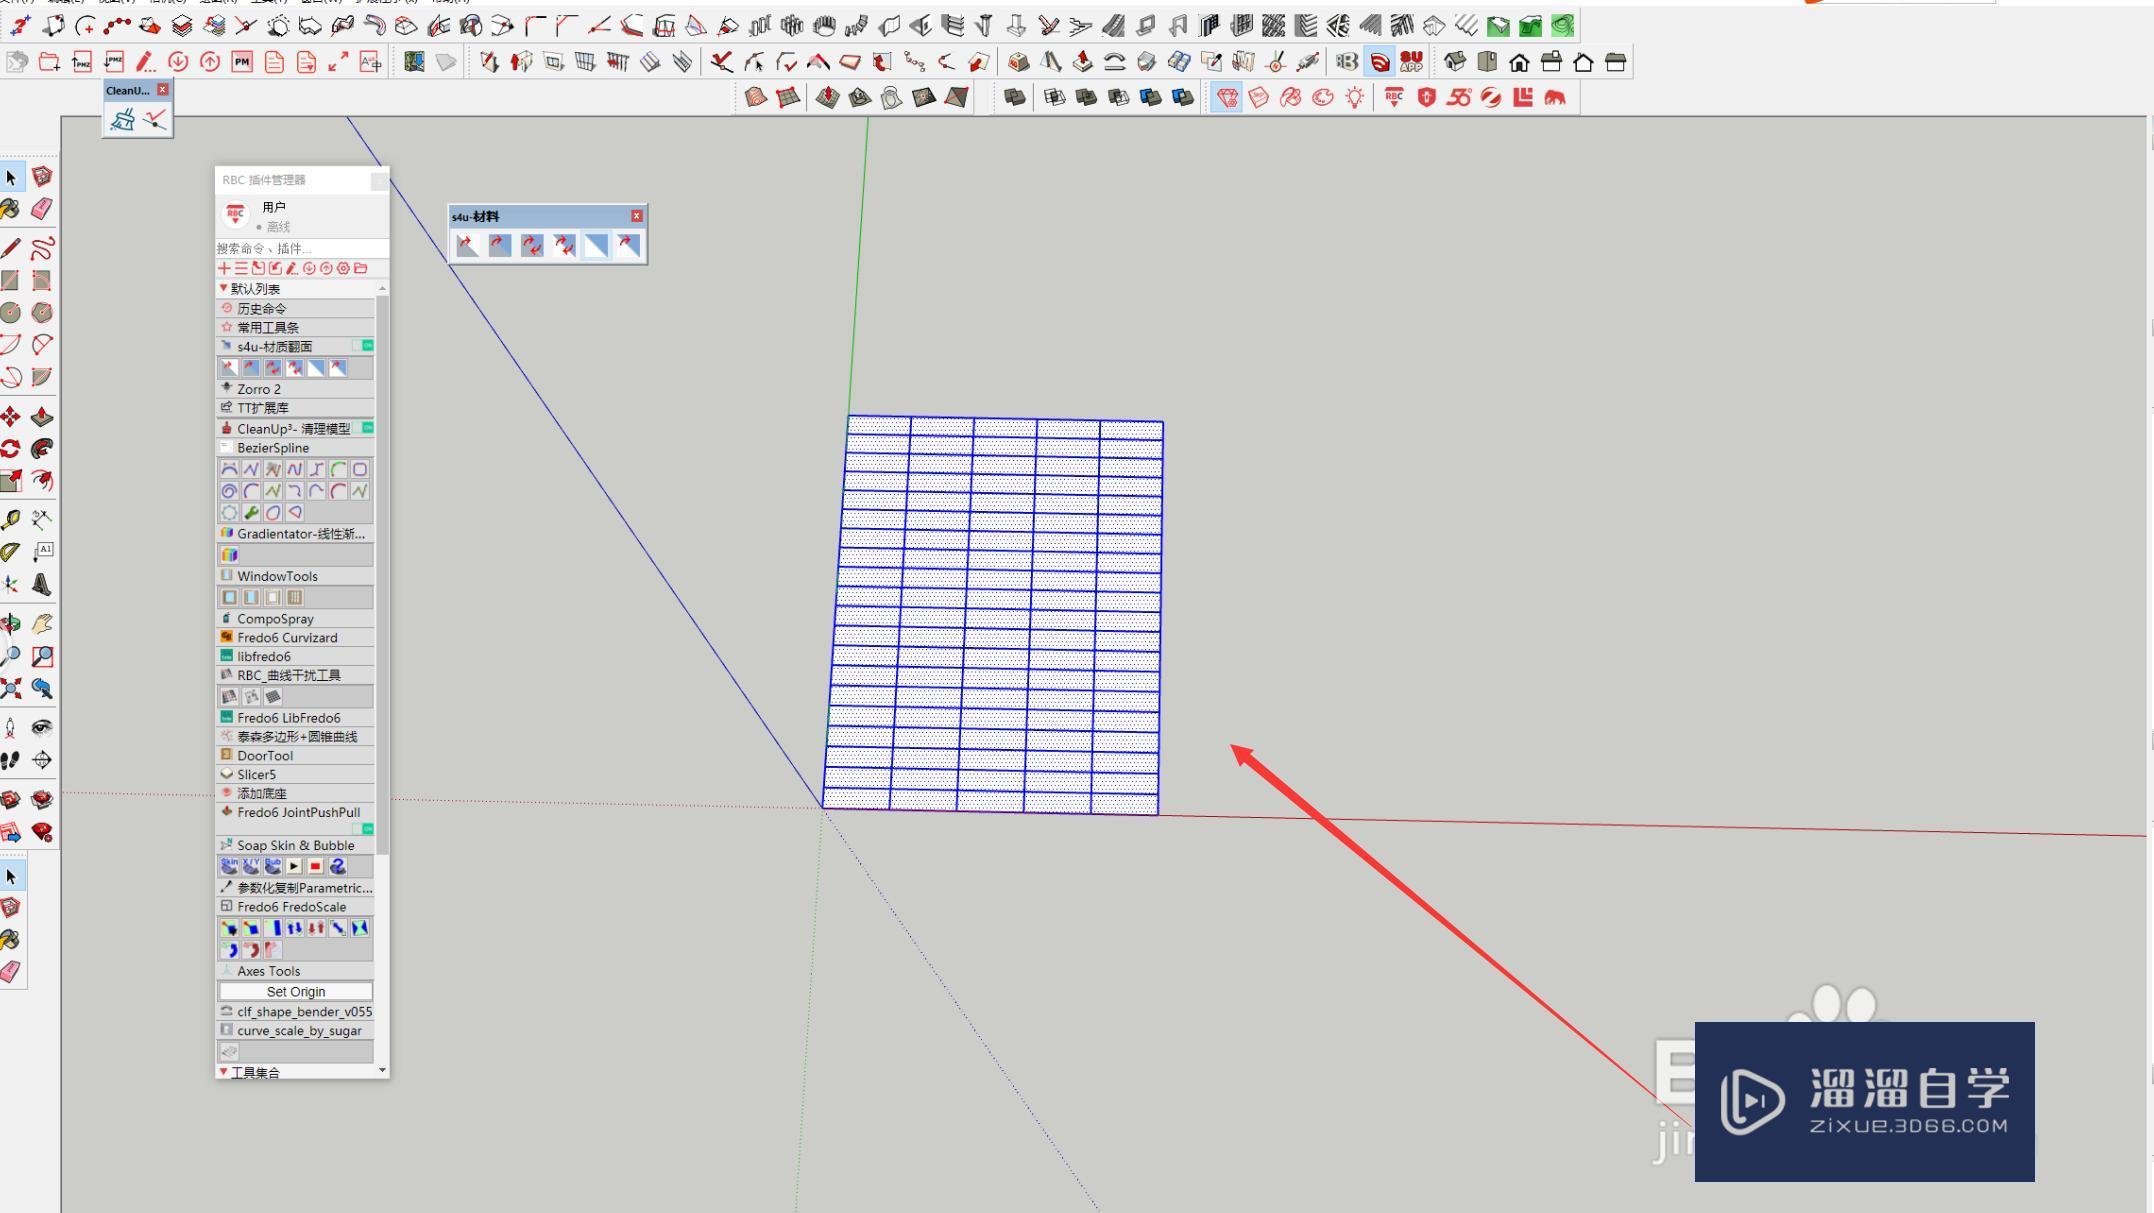Close the s4u-材料 floating toolbar
Image resolution: width=2154 pixels, height=1213 pixels.
pyautogui.click(x=637, y=216)
